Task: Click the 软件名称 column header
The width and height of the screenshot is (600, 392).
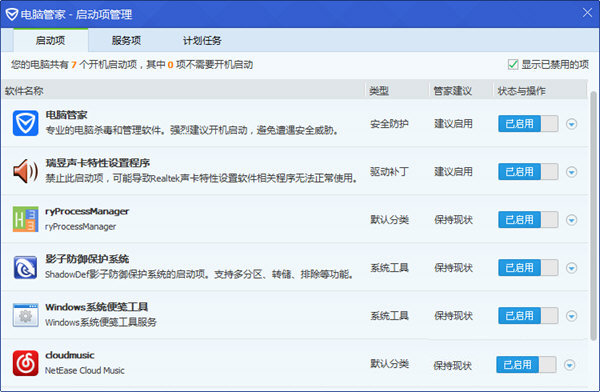Action: pyautogui.click(x=24, y=91)
